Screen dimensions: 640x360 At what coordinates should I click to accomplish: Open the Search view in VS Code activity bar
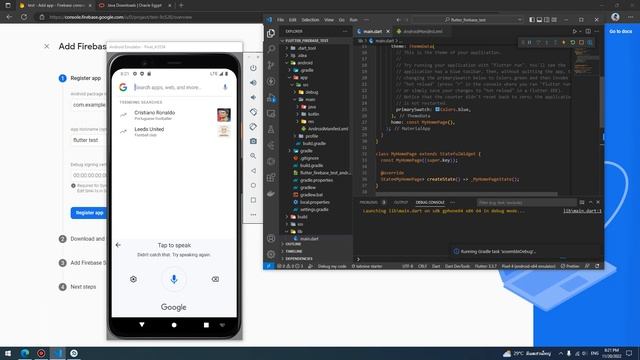[271, 49]
